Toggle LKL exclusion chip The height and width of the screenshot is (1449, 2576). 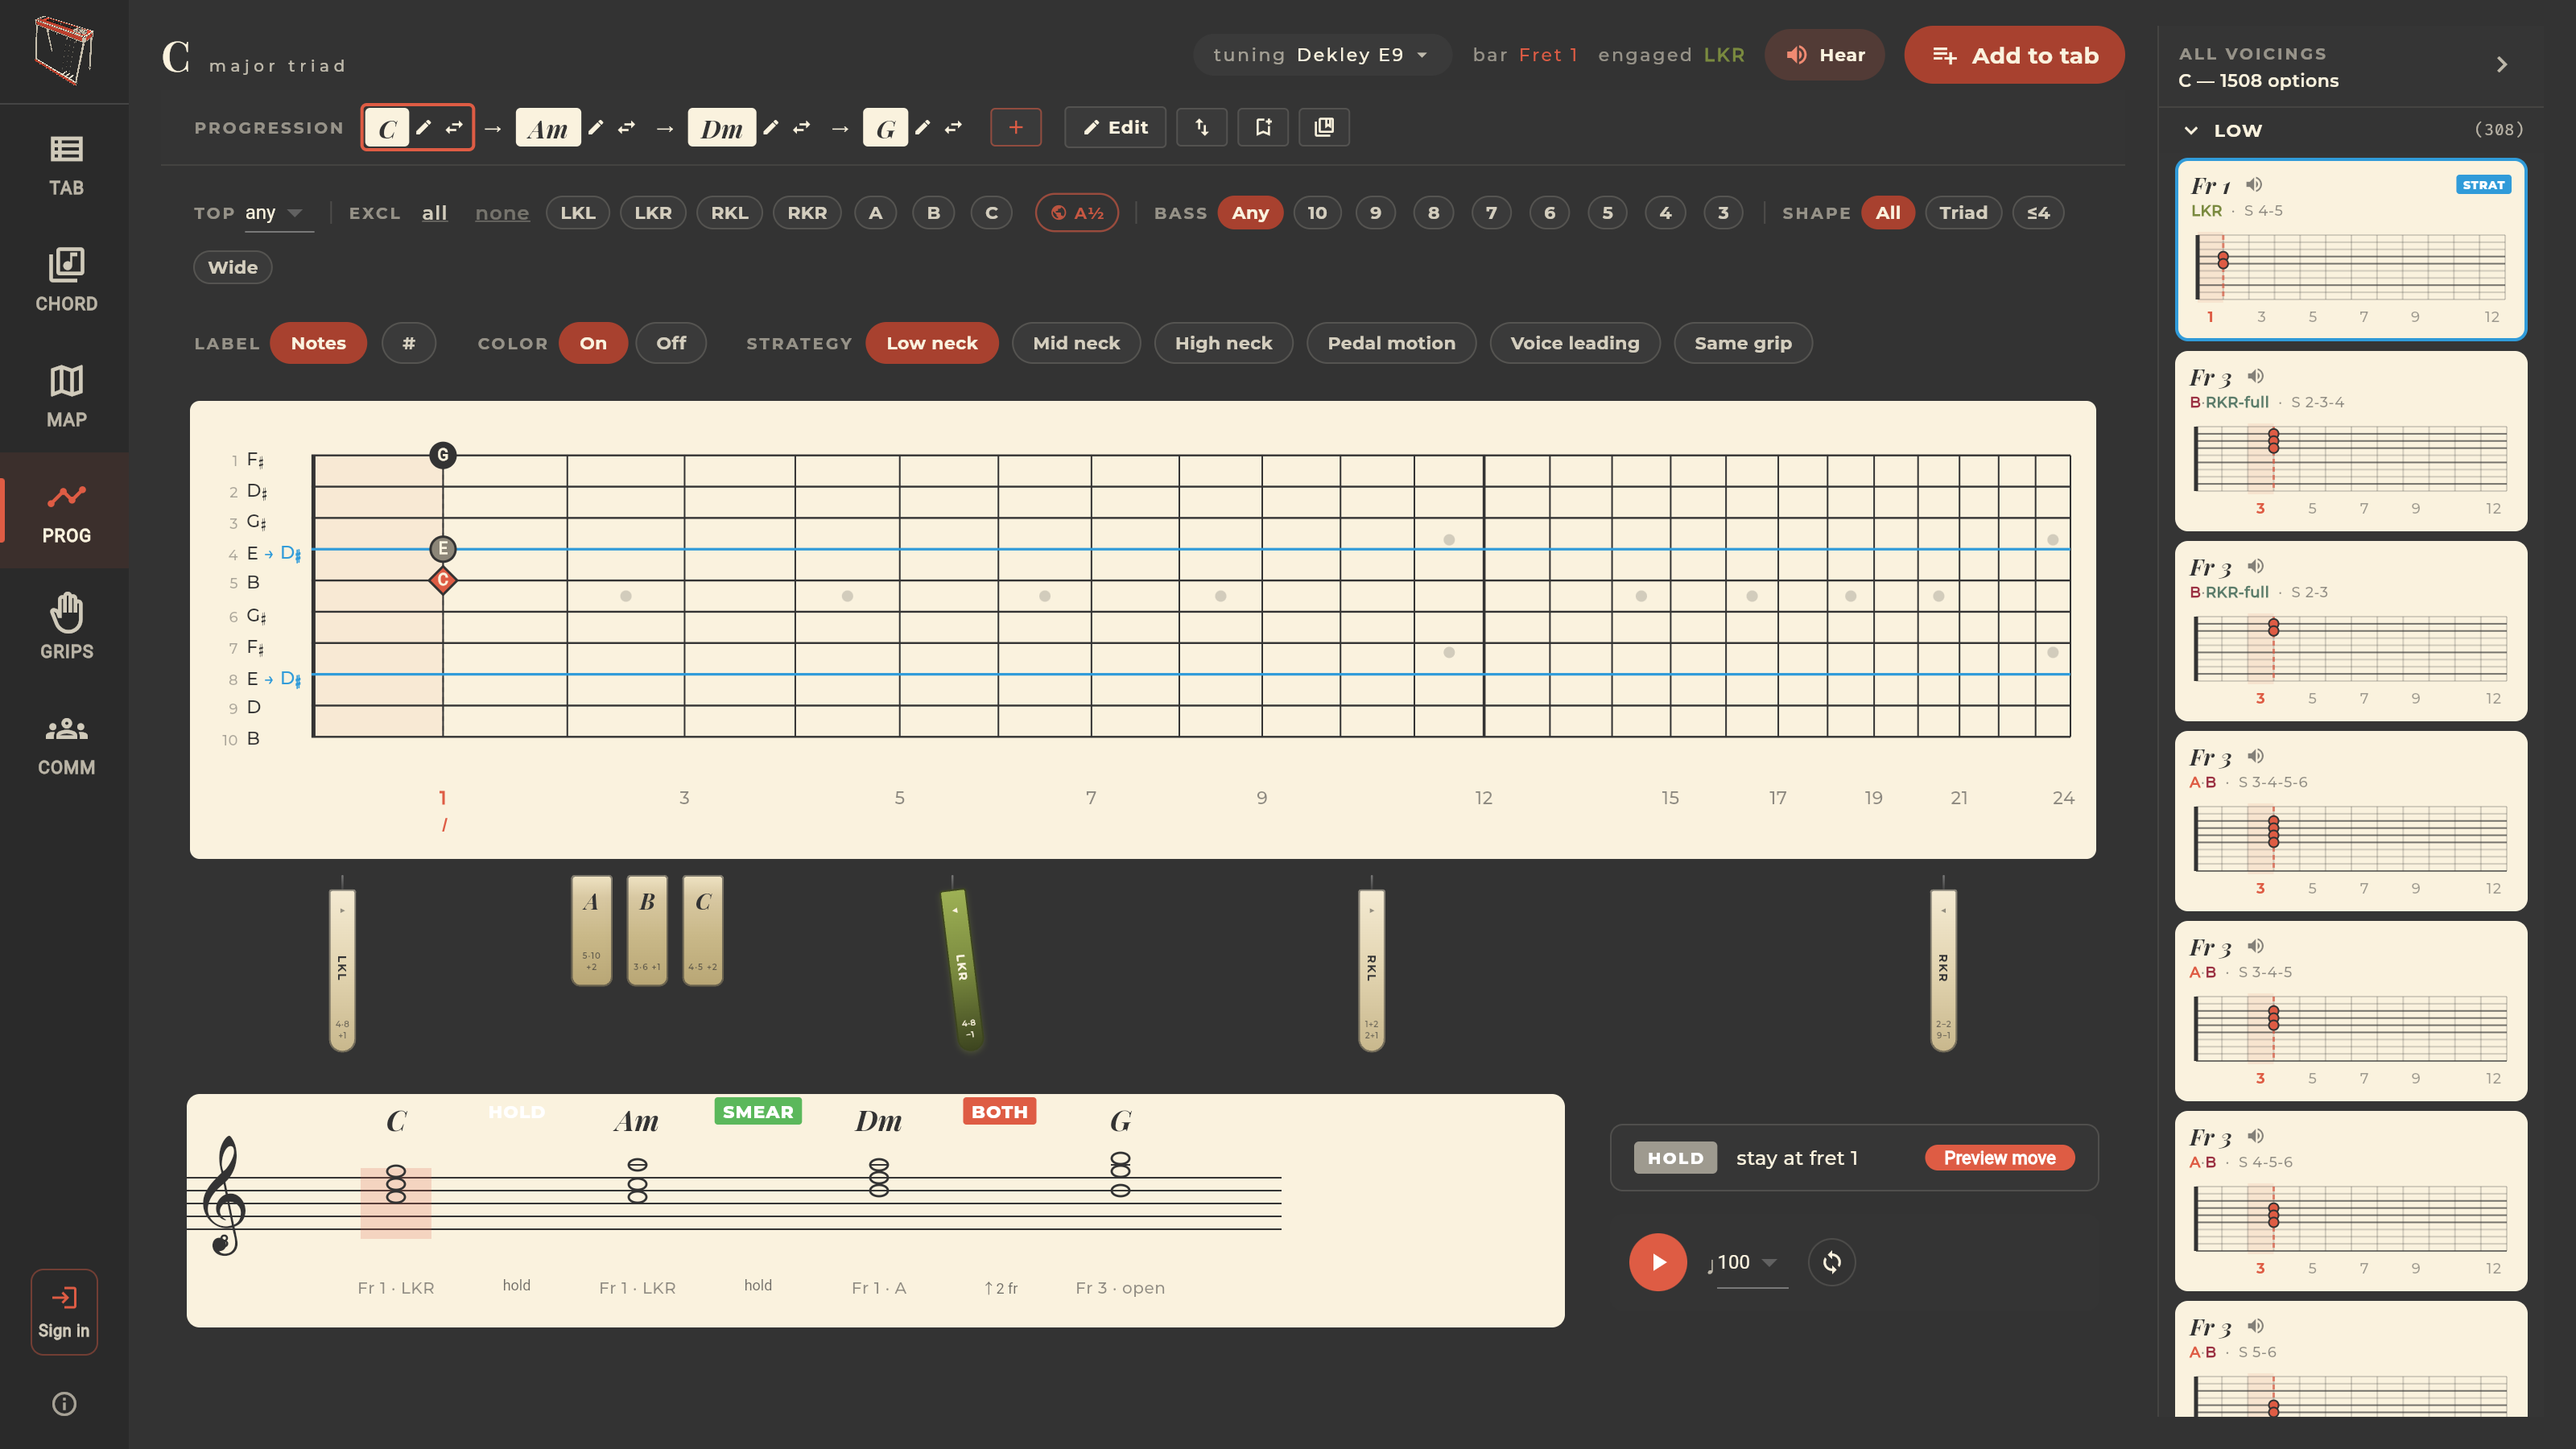coord(578,213)
